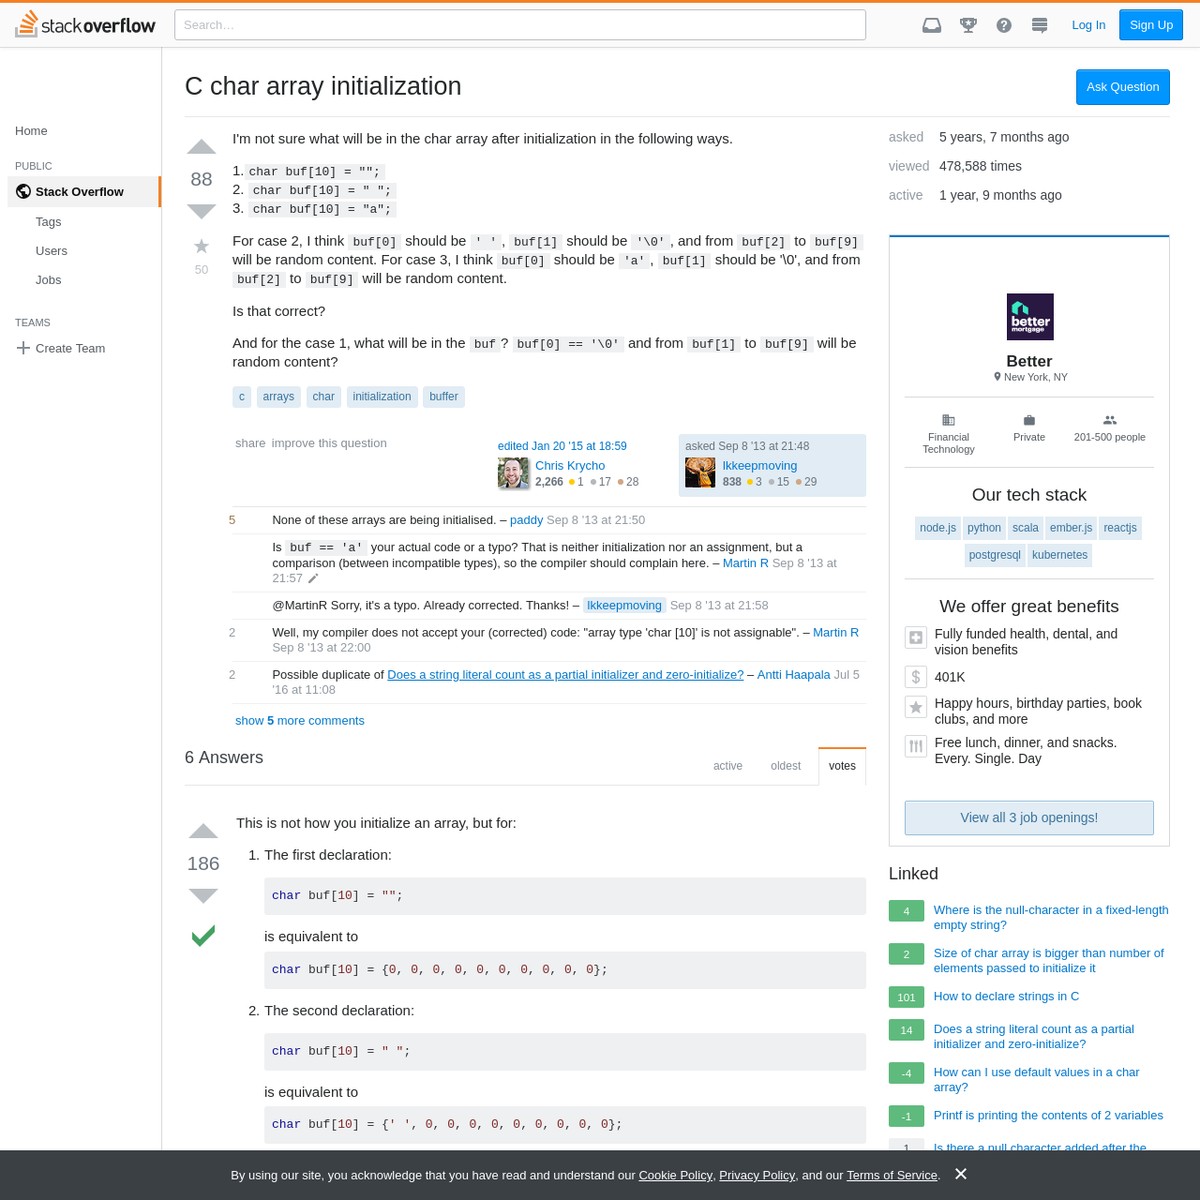Click Better company name link
The width and height of the screenshot is (1200, 1200).
point(1029,361)
